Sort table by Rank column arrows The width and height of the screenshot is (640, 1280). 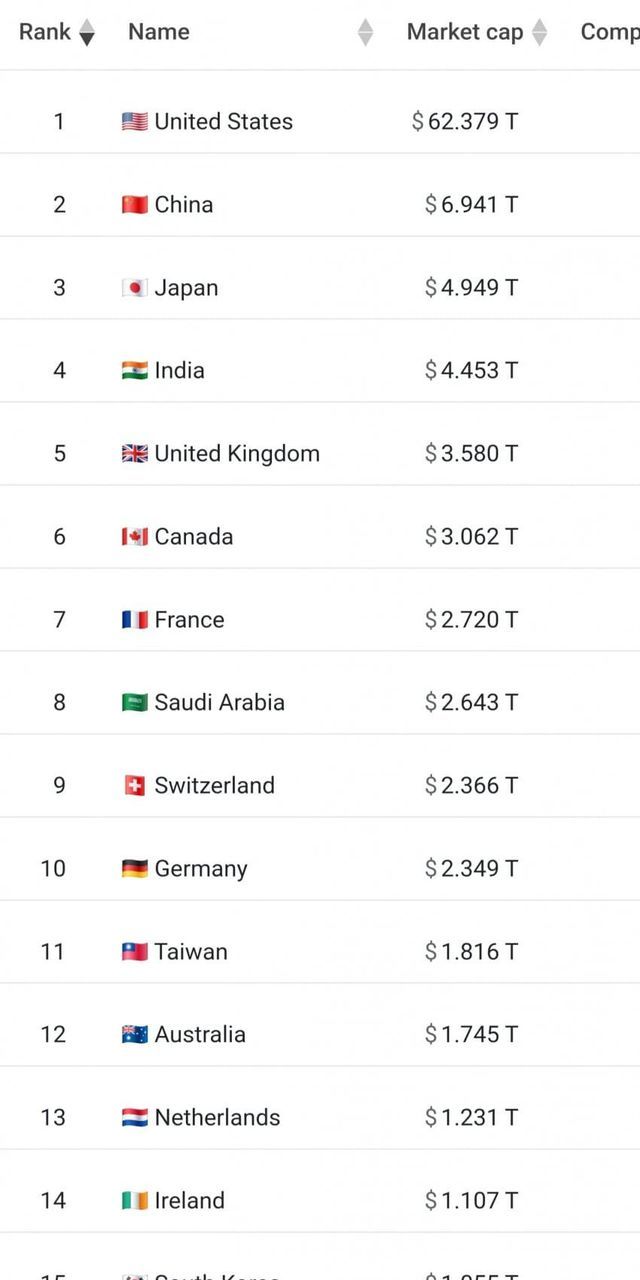click(87, 32)
